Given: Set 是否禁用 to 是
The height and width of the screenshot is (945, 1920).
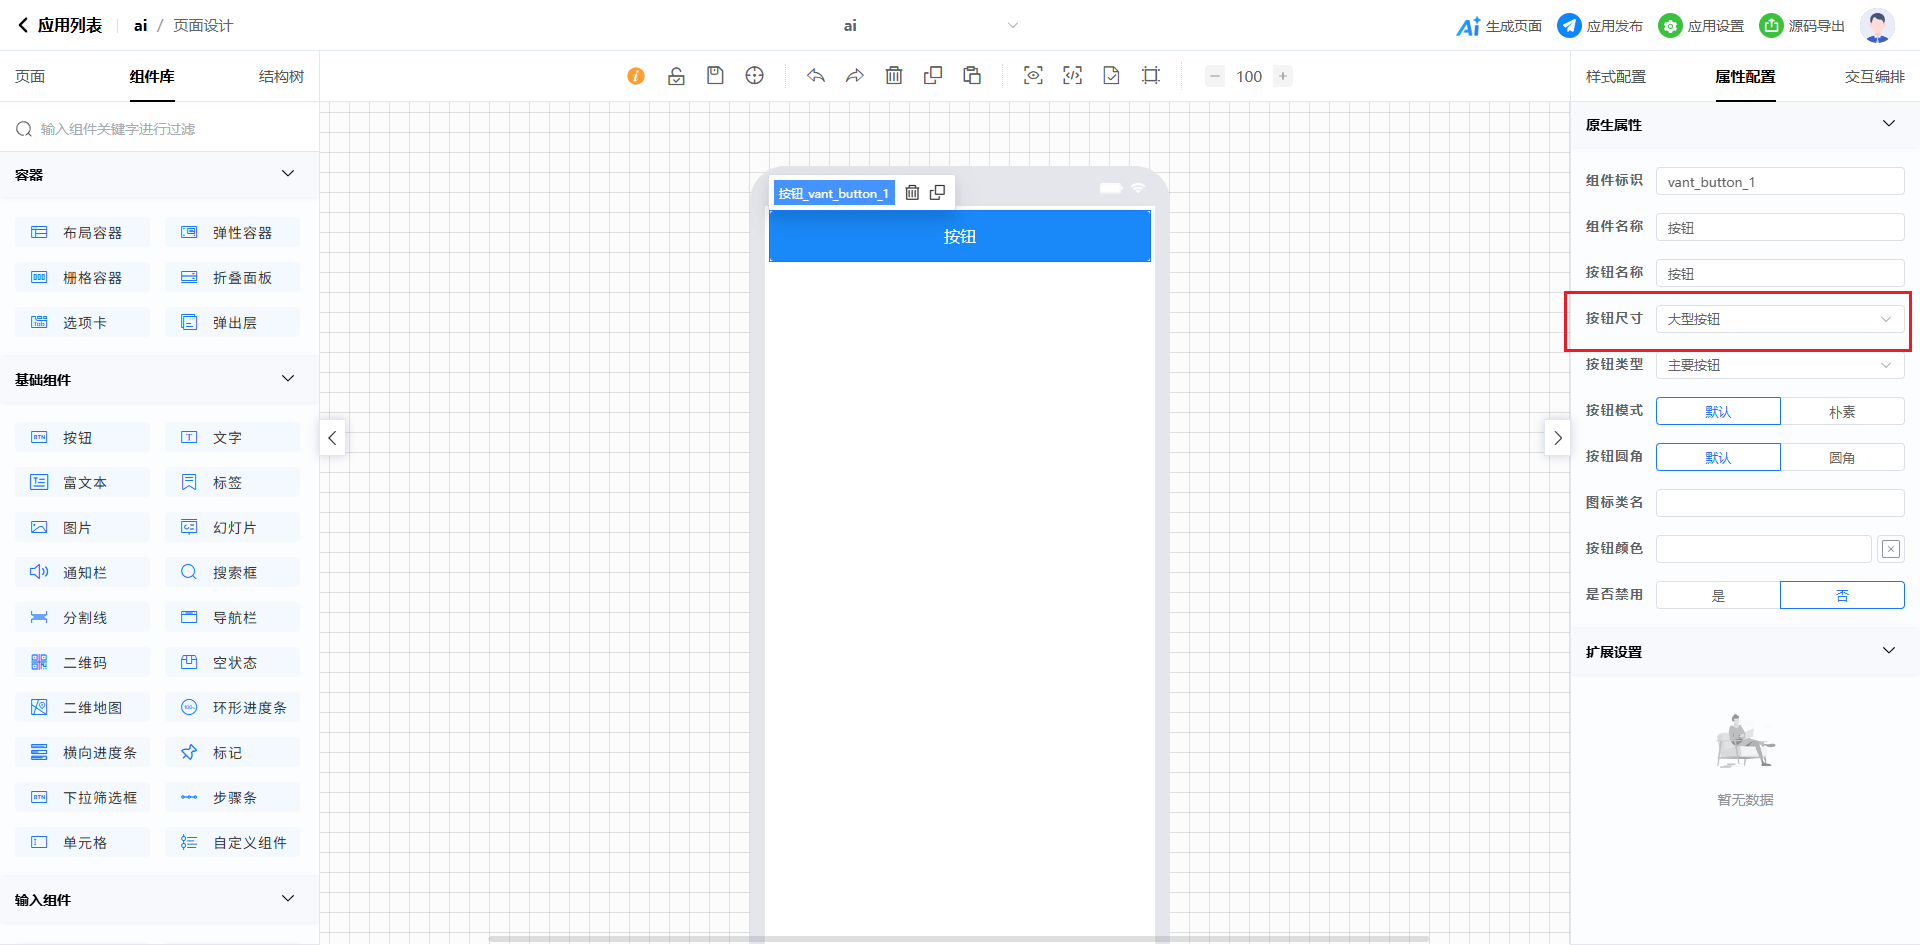Looking at the screenshot, I should [1718, 596].
